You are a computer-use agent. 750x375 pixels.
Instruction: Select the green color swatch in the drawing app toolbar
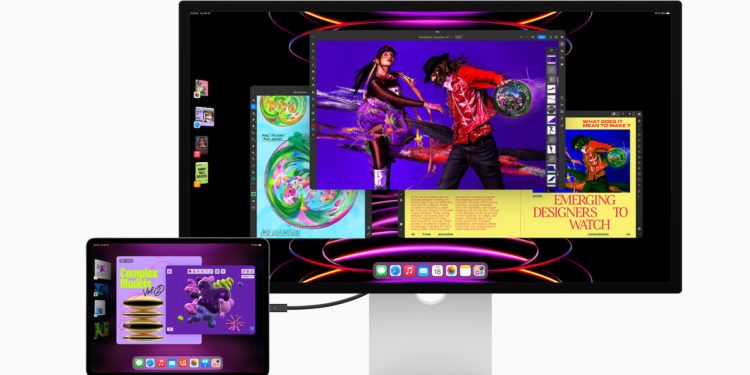(x=254, y=194)
